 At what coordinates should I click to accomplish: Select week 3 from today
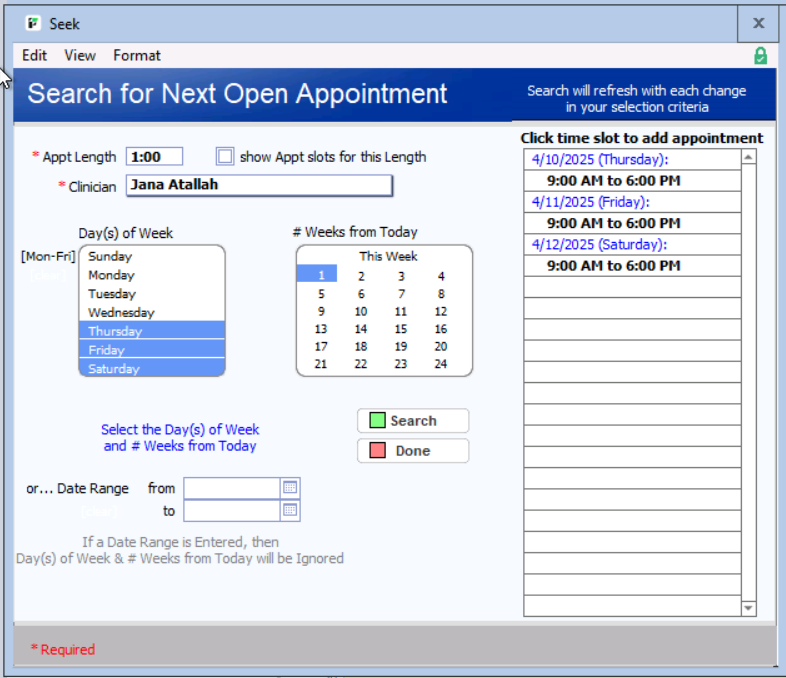[401, 276]
